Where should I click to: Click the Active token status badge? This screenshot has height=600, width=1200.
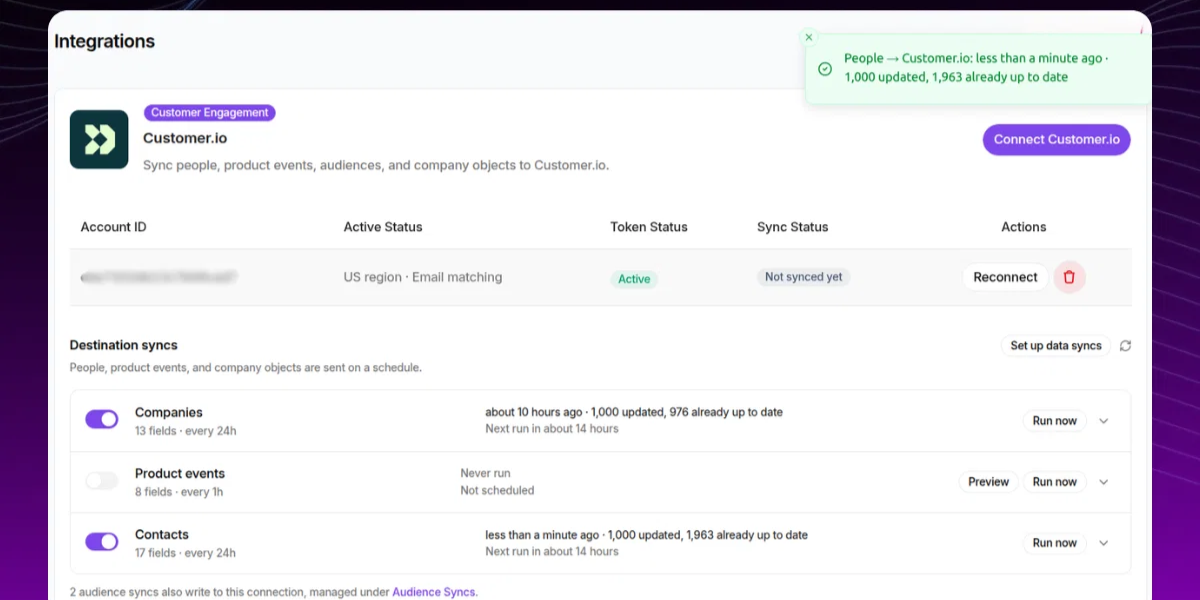(x=634, y=279)
